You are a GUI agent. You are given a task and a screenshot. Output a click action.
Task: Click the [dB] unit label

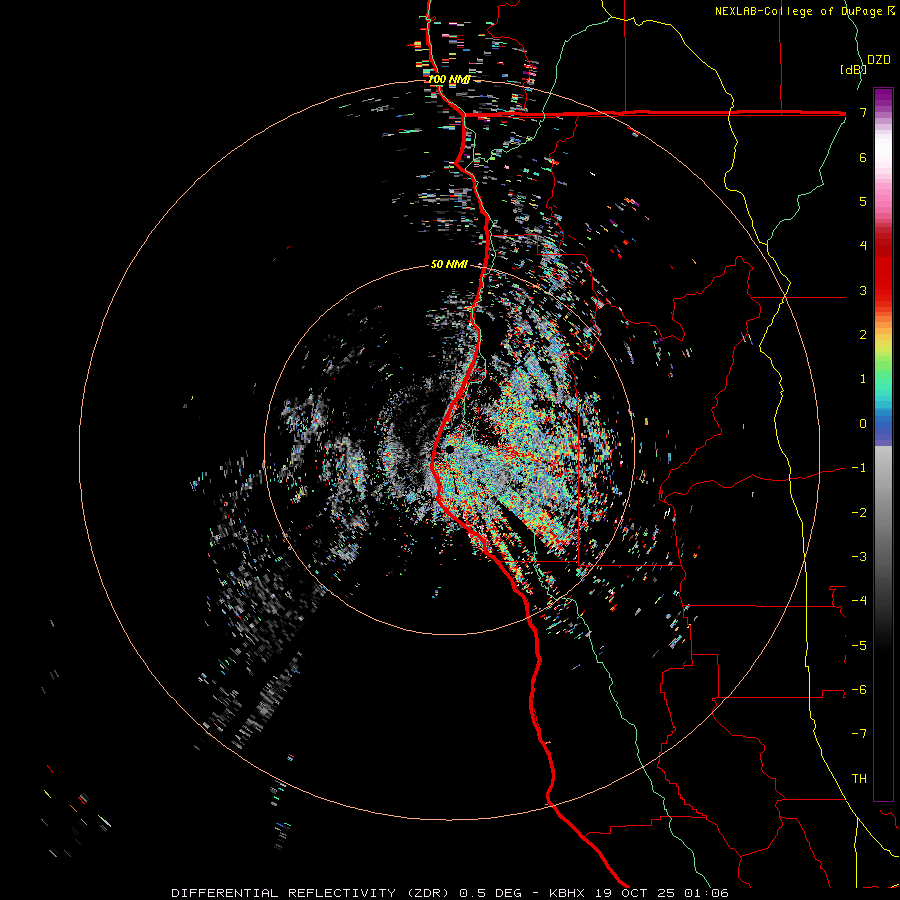[x=853, y=69]
